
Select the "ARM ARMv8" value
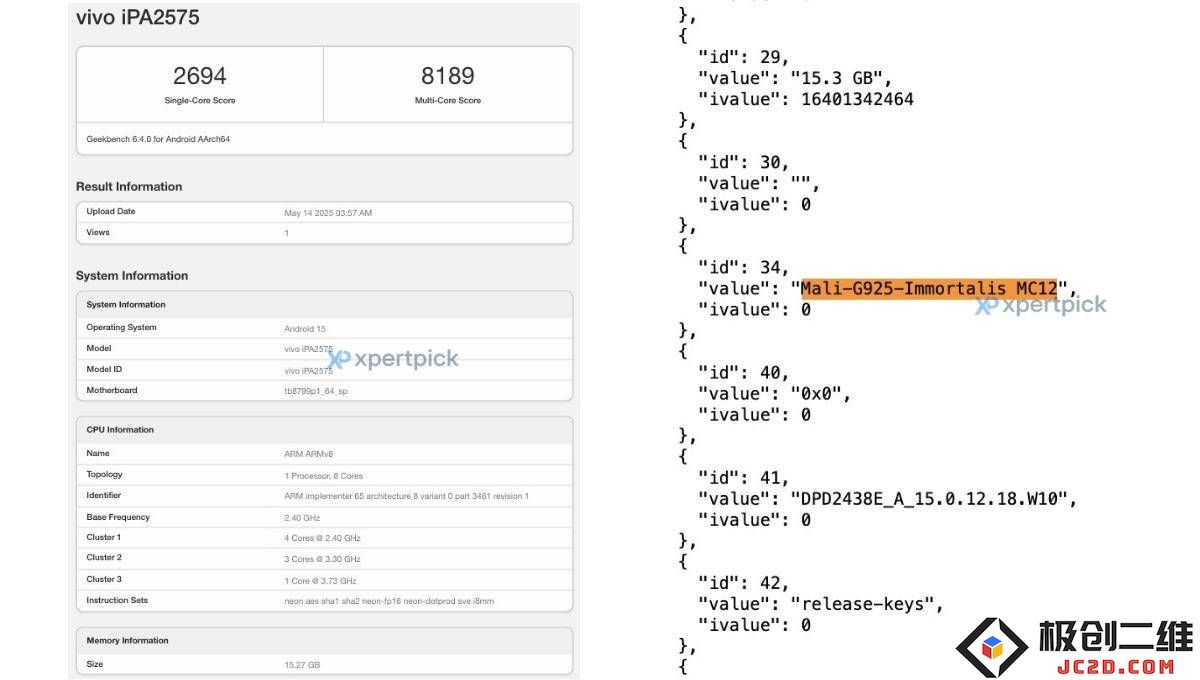pyautogui.click(x=308, y=455)
